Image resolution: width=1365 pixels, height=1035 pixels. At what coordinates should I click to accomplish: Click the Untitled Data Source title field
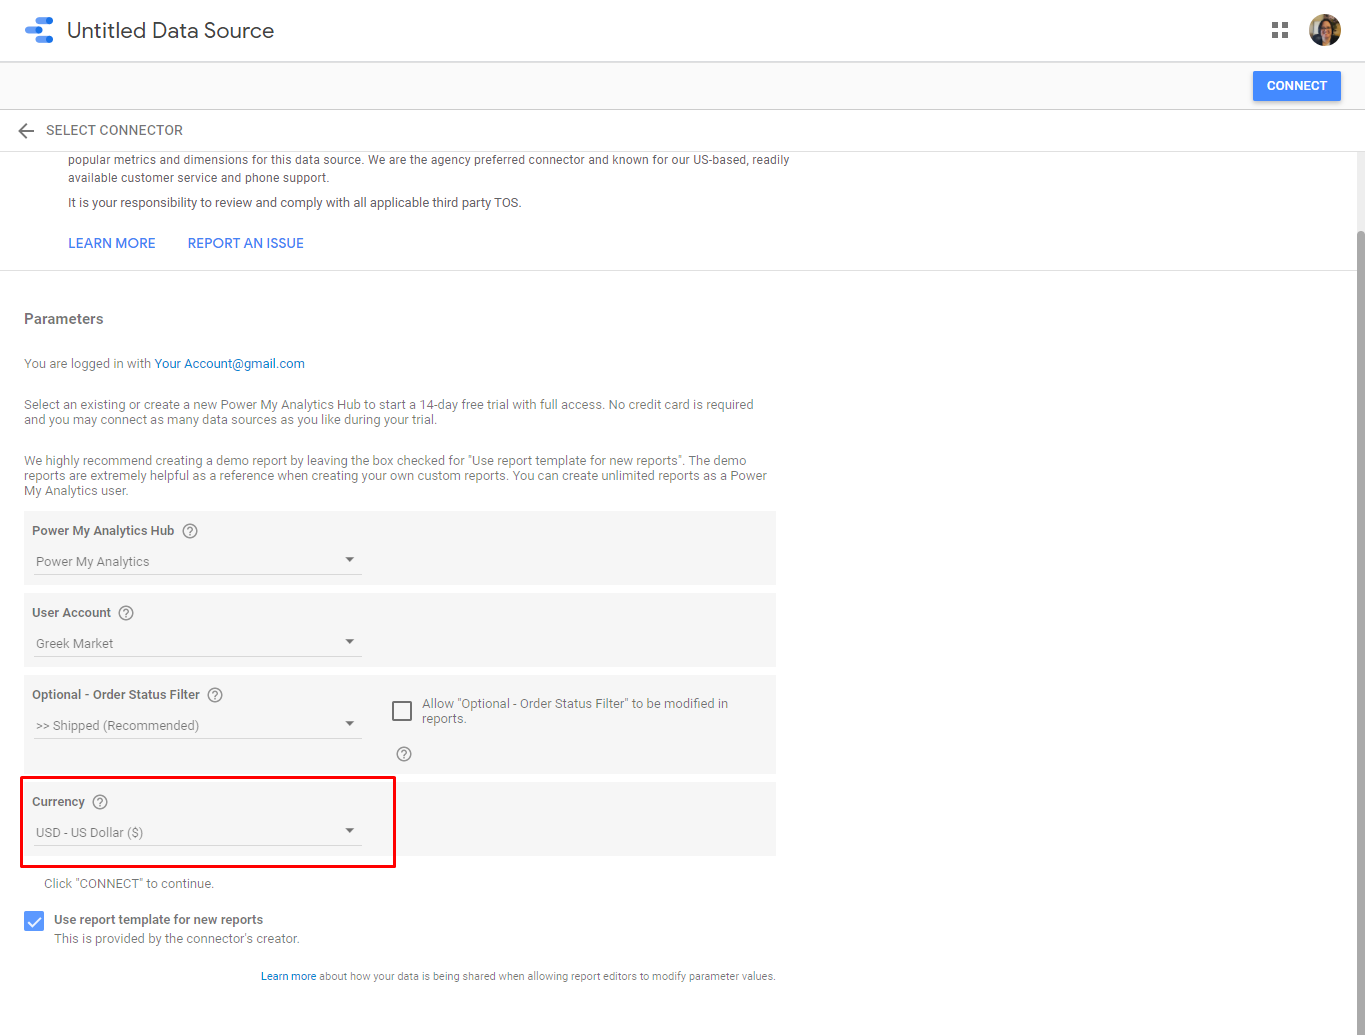[170, 31]
